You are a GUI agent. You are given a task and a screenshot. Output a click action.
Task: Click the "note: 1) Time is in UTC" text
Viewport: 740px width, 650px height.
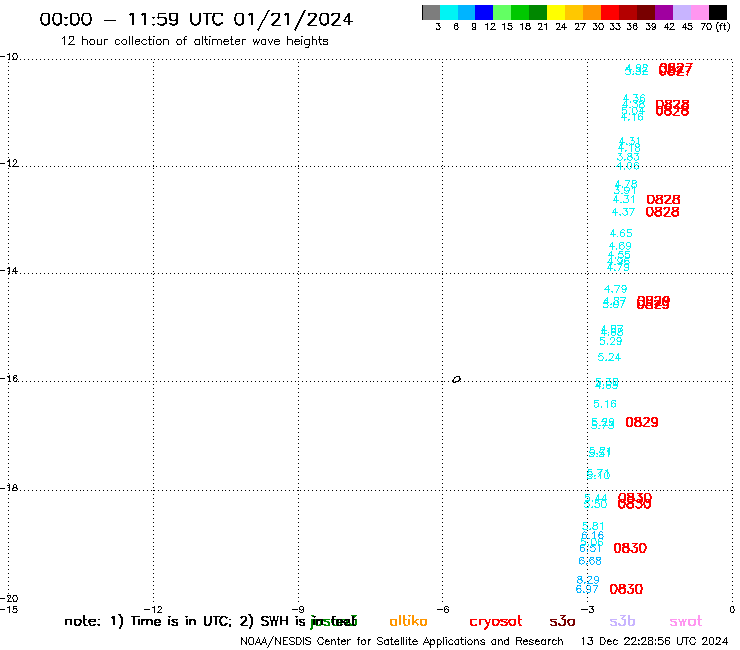click(x=148, y=621)
